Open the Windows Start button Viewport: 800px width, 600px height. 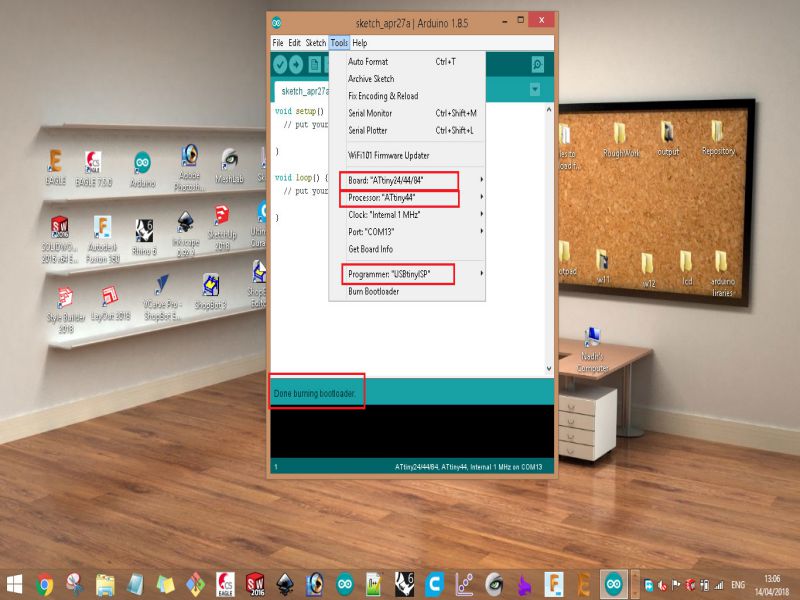14,585
